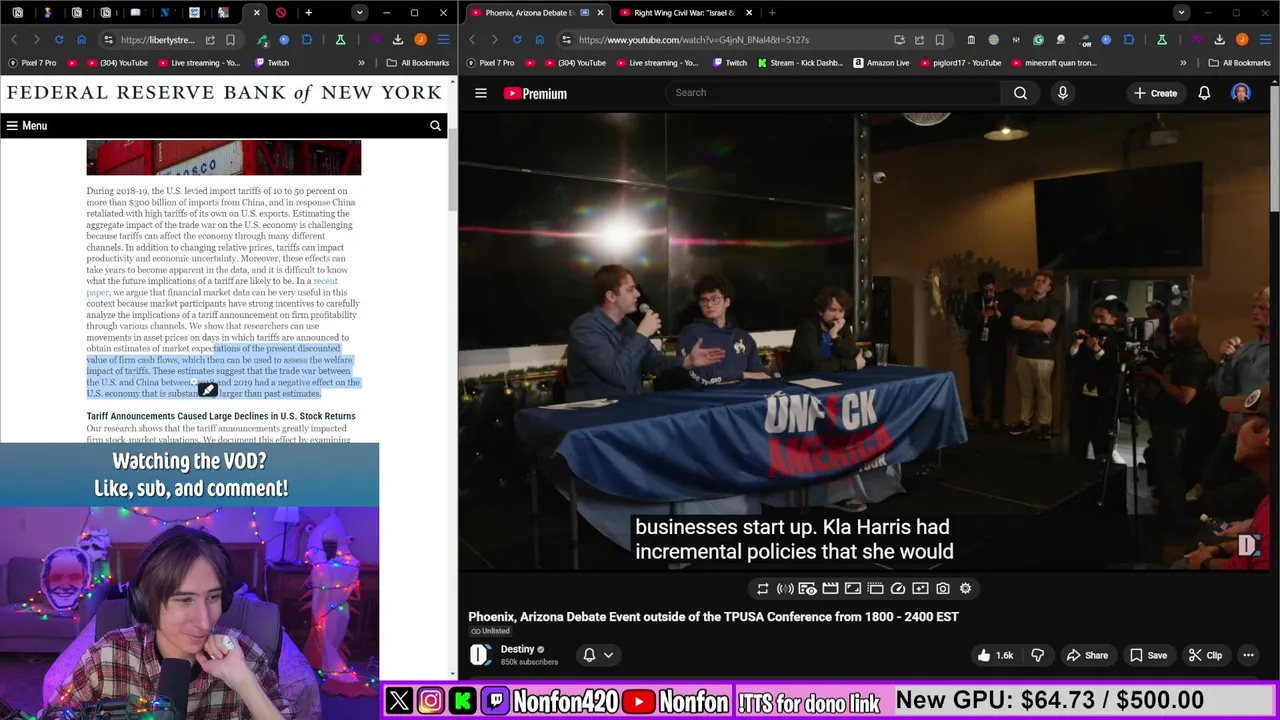The width and height of the screenshot is (1280, 720).
Task: Save the video to a playlist
Action: coord(1148,655)
